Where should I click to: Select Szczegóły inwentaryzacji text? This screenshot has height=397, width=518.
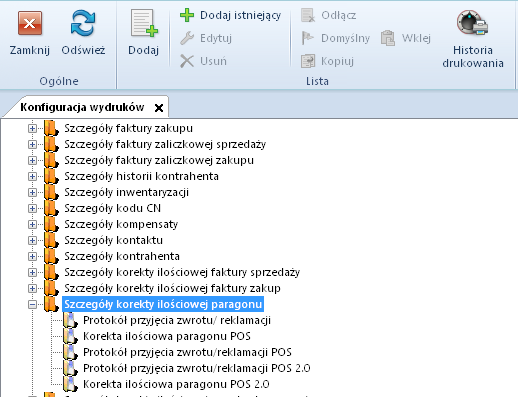pyautogui.click(x=126, y=192)
